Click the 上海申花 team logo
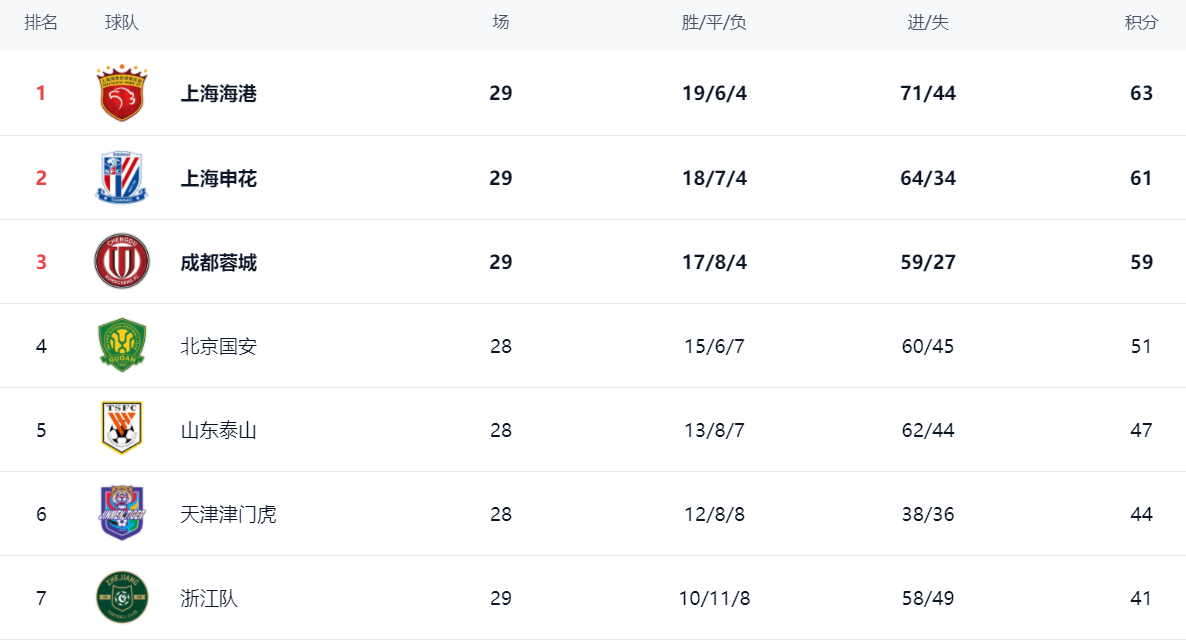The image size is (1186, 641). (x=122, y=178)
